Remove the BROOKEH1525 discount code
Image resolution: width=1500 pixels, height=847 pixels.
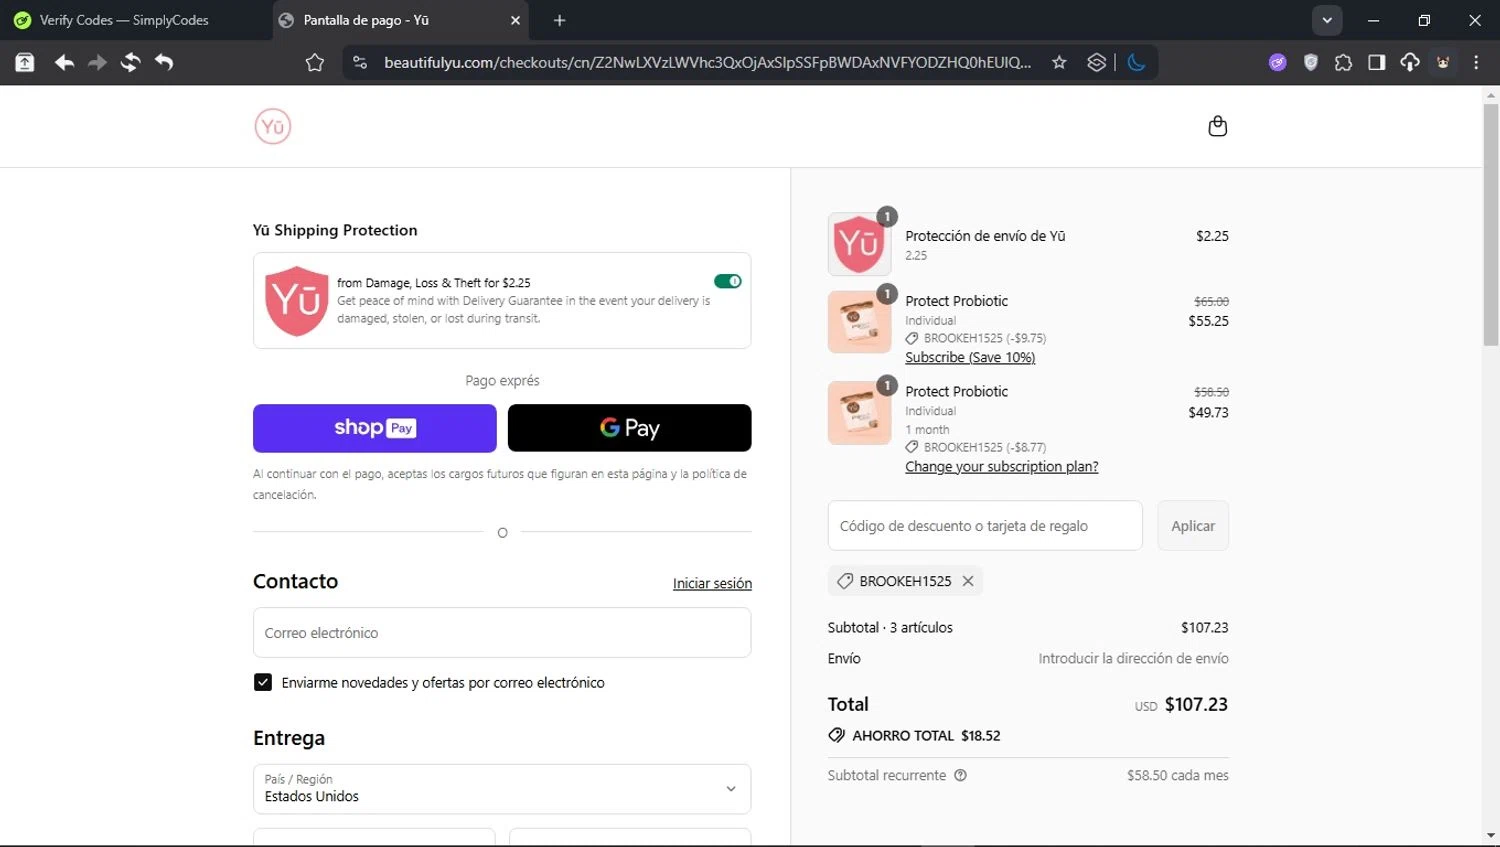click(x=968, y=581)
